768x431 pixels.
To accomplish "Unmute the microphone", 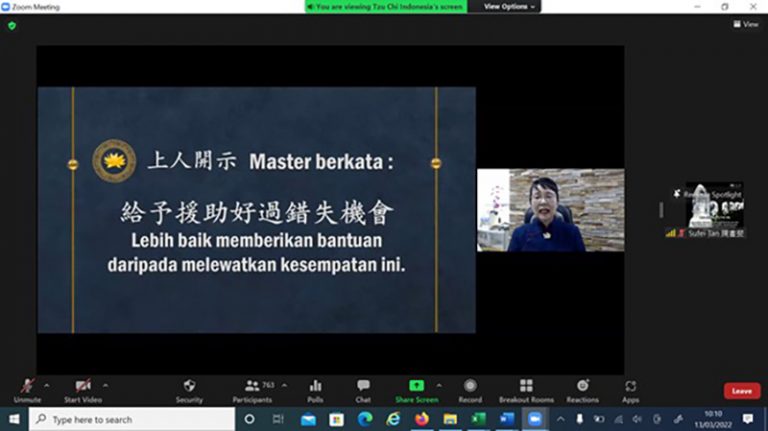I will point(27,386).
